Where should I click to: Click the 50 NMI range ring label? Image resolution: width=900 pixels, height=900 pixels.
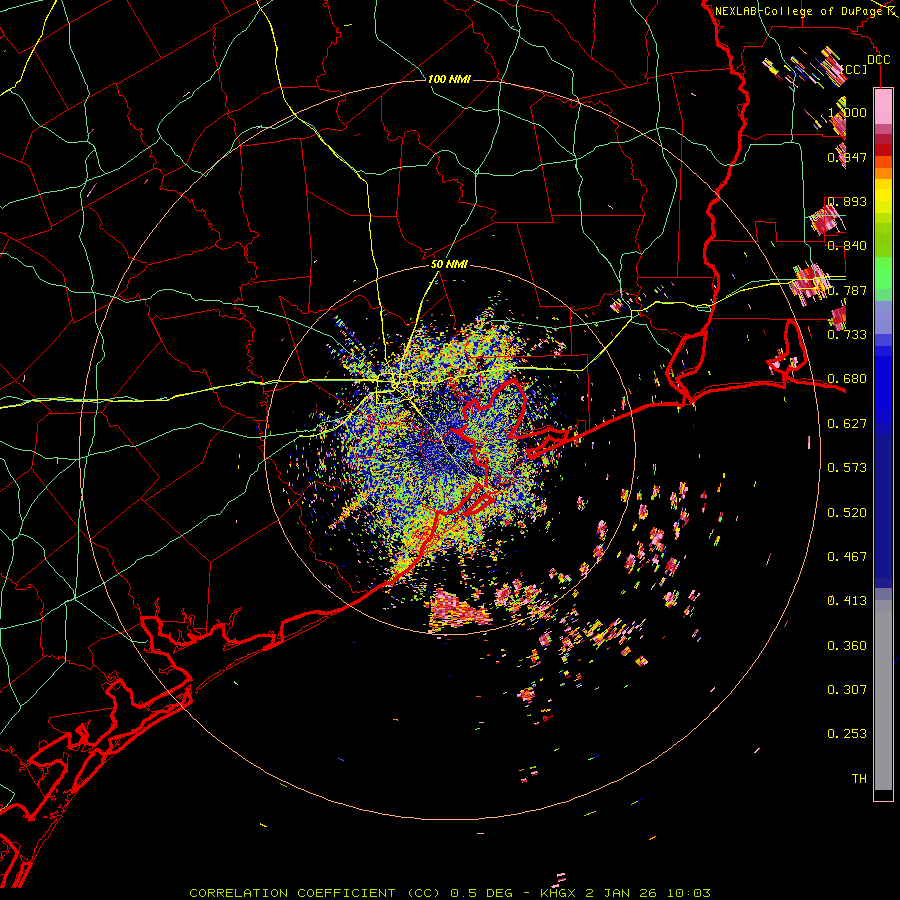pos(449,265)
